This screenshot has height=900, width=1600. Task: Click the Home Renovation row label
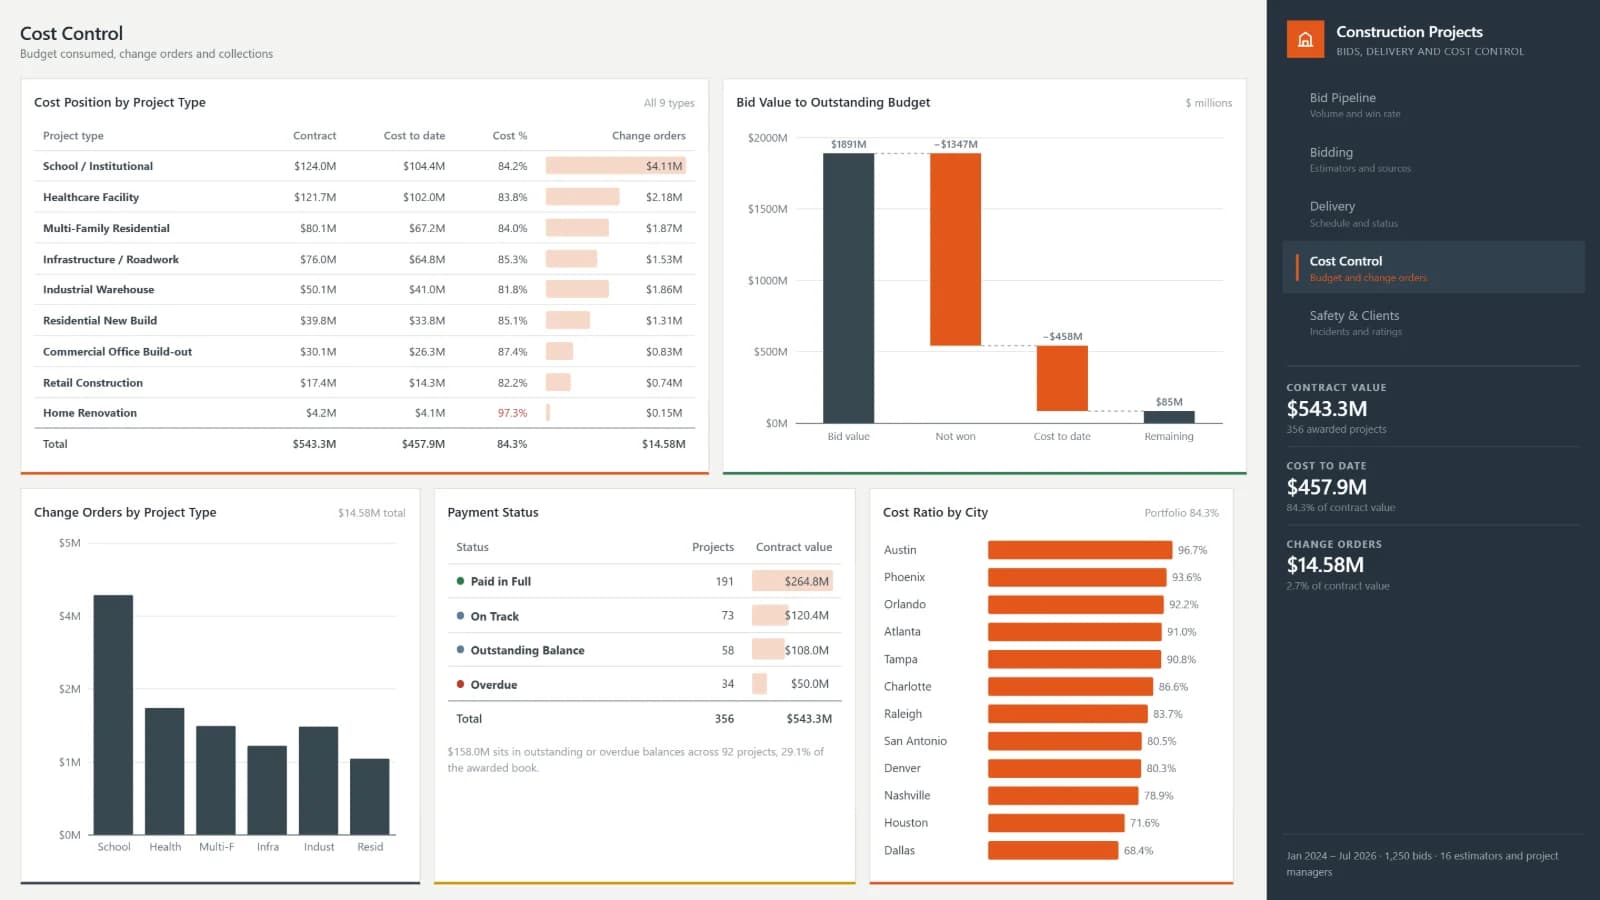click(x=90, y=412)
